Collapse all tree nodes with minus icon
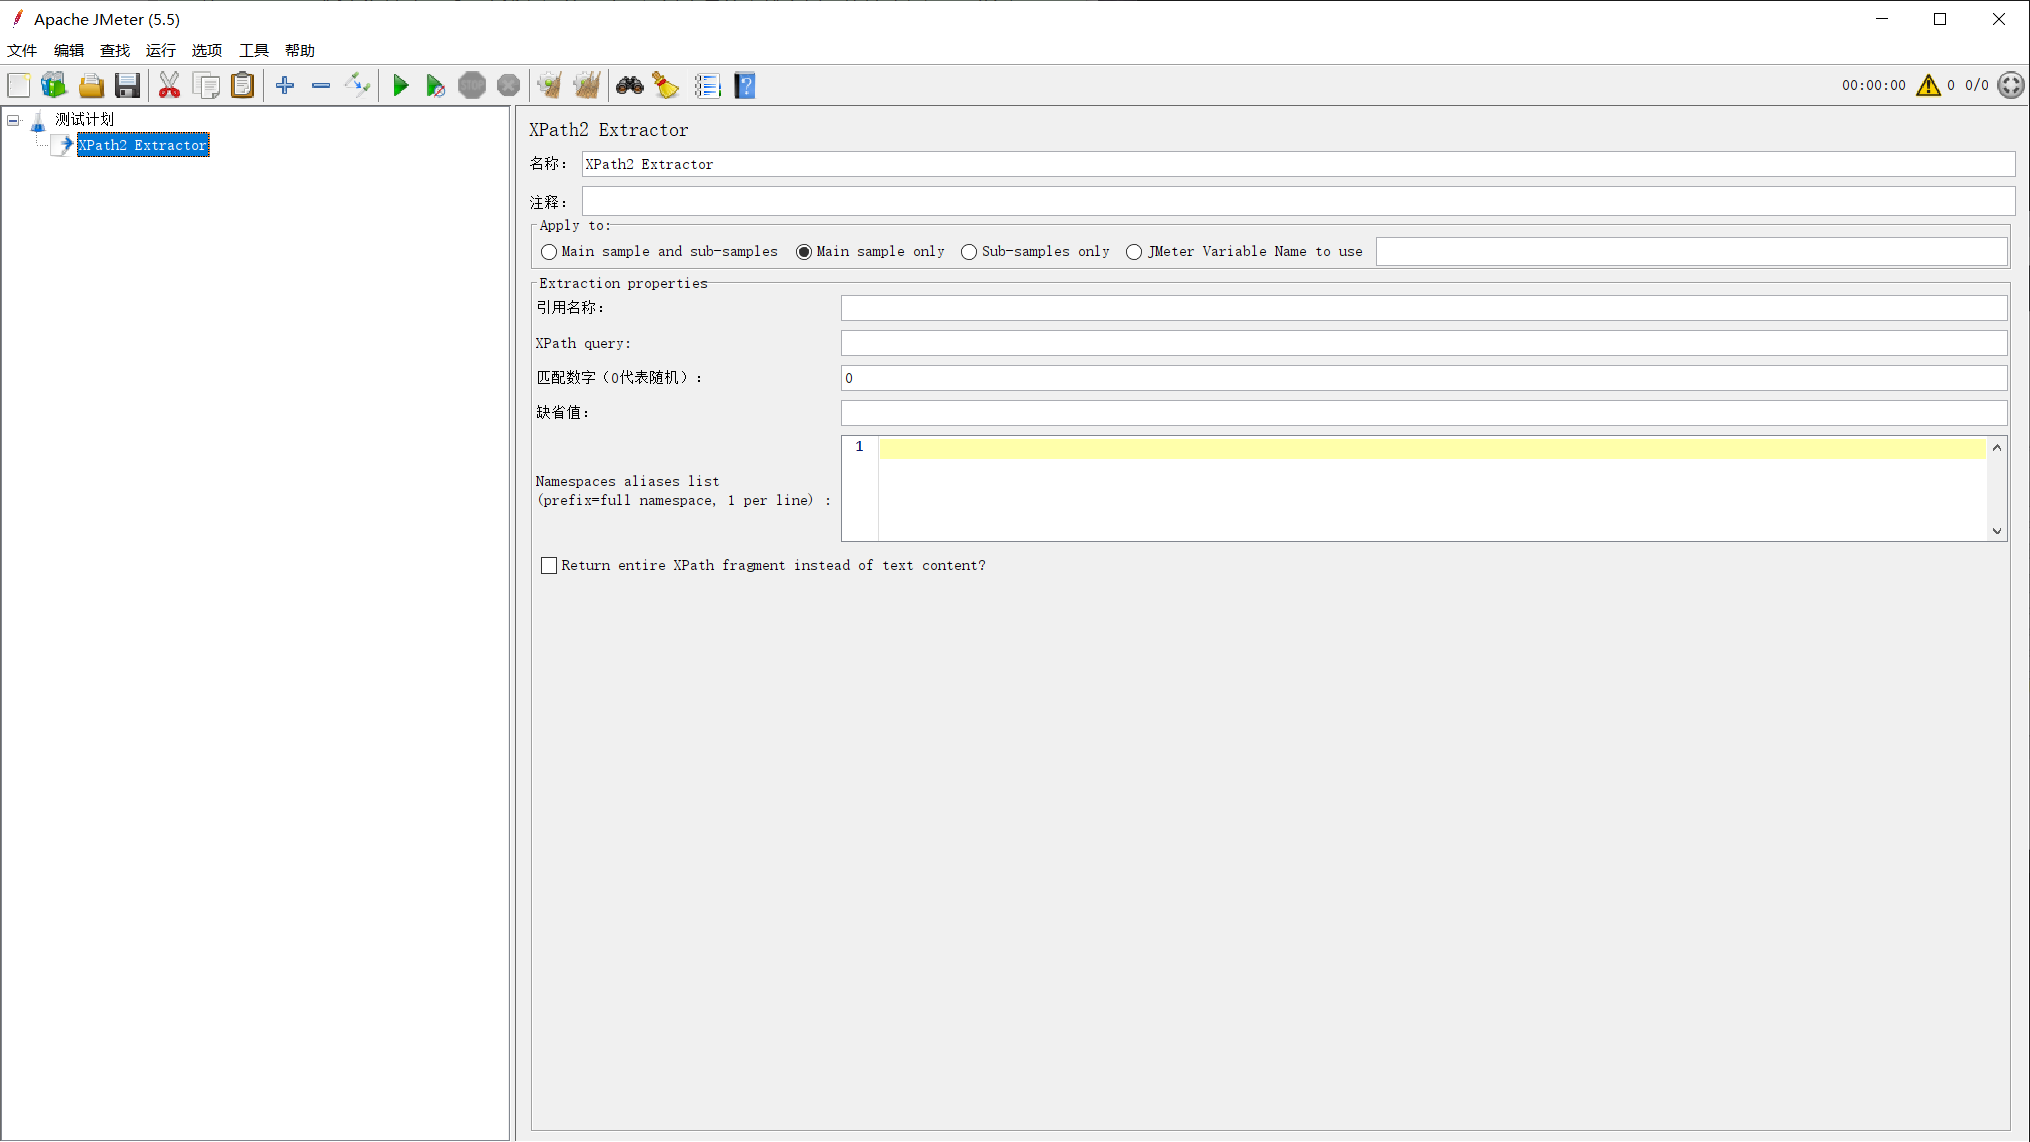Viewport: 2030px width, 1142px height. pyautogui.click(x=320, y=85)
